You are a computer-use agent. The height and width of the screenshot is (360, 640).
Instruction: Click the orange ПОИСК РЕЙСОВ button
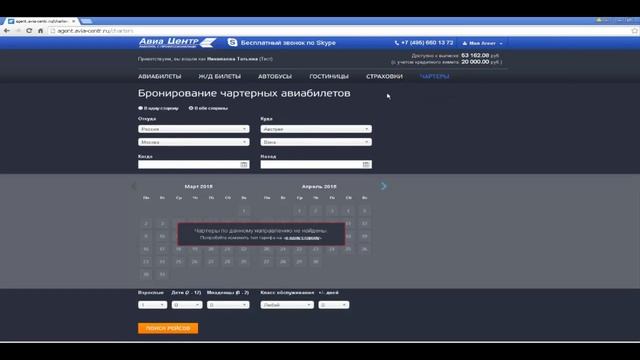168,328
